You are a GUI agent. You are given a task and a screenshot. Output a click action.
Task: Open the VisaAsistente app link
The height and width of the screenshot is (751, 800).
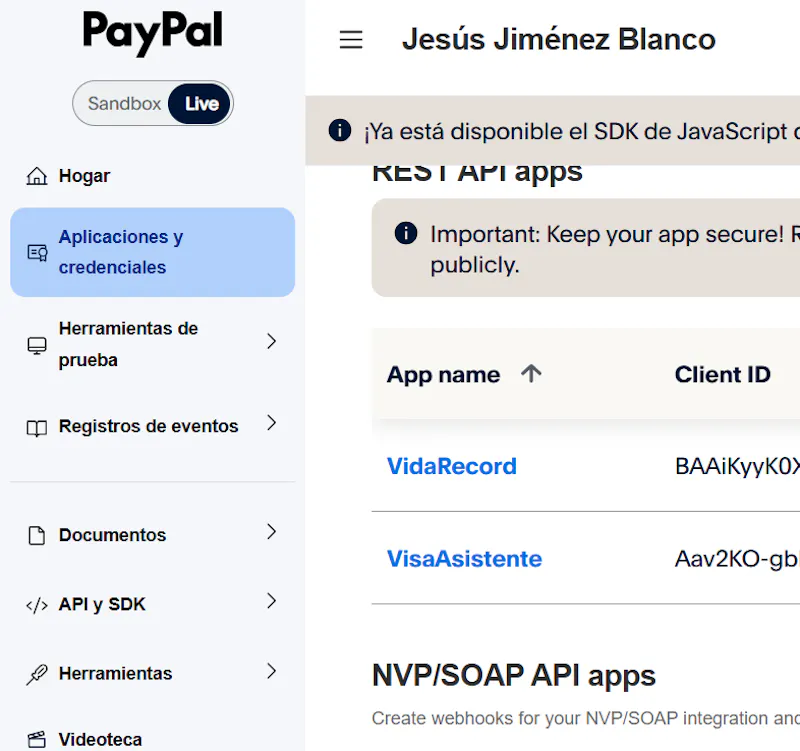point(464,559)
